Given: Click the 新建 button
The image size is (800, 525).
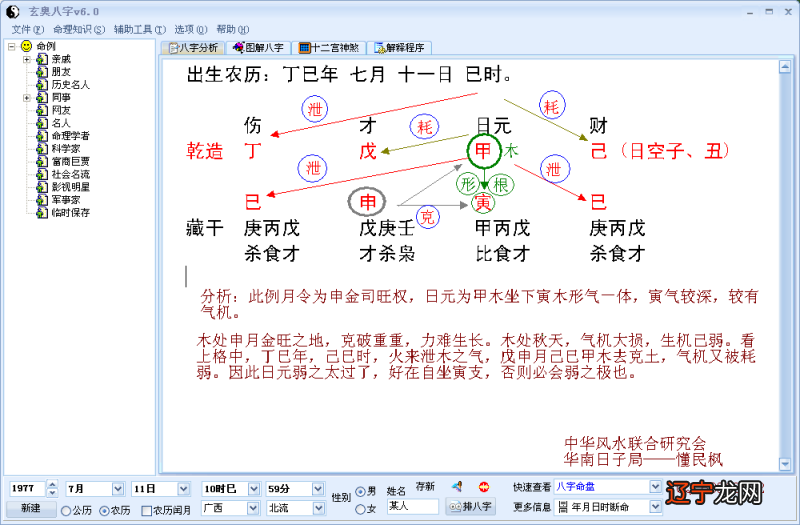Looking at the screenshot, I should pos(31,508).
